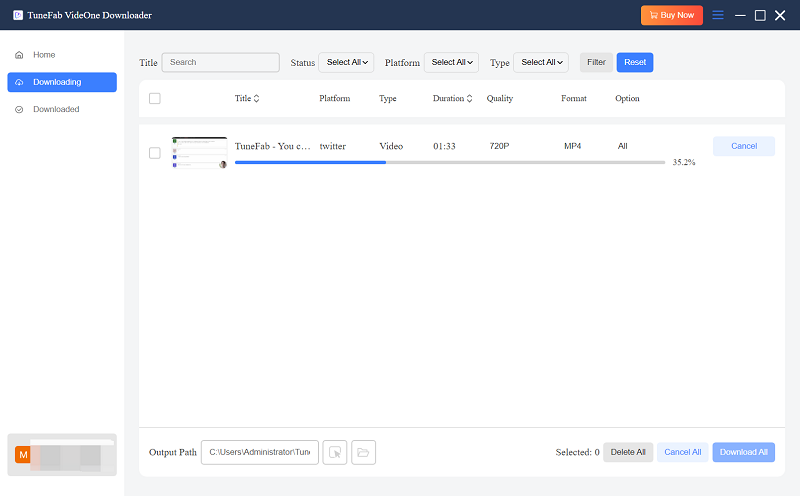Click the orange M account avatar

click(x=23, y=455)
